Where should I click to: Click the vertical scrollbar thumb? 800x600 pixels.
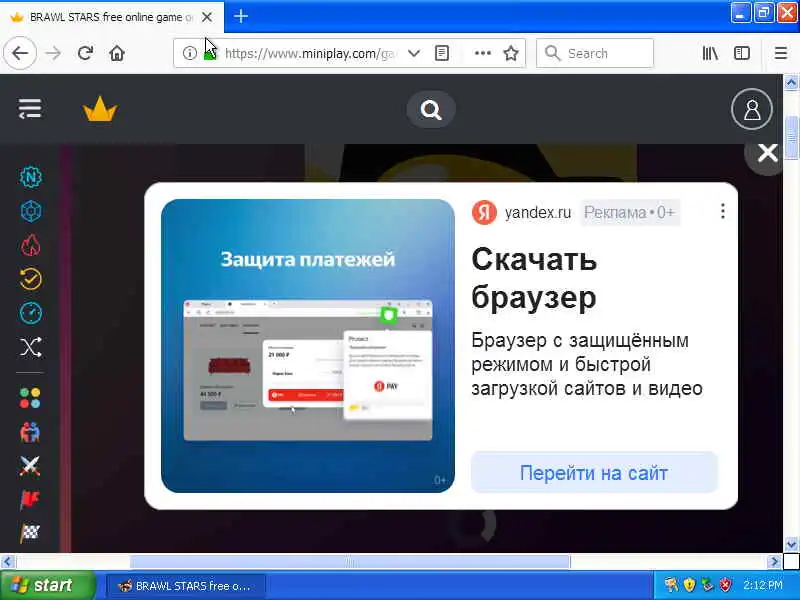coord(791,138)
